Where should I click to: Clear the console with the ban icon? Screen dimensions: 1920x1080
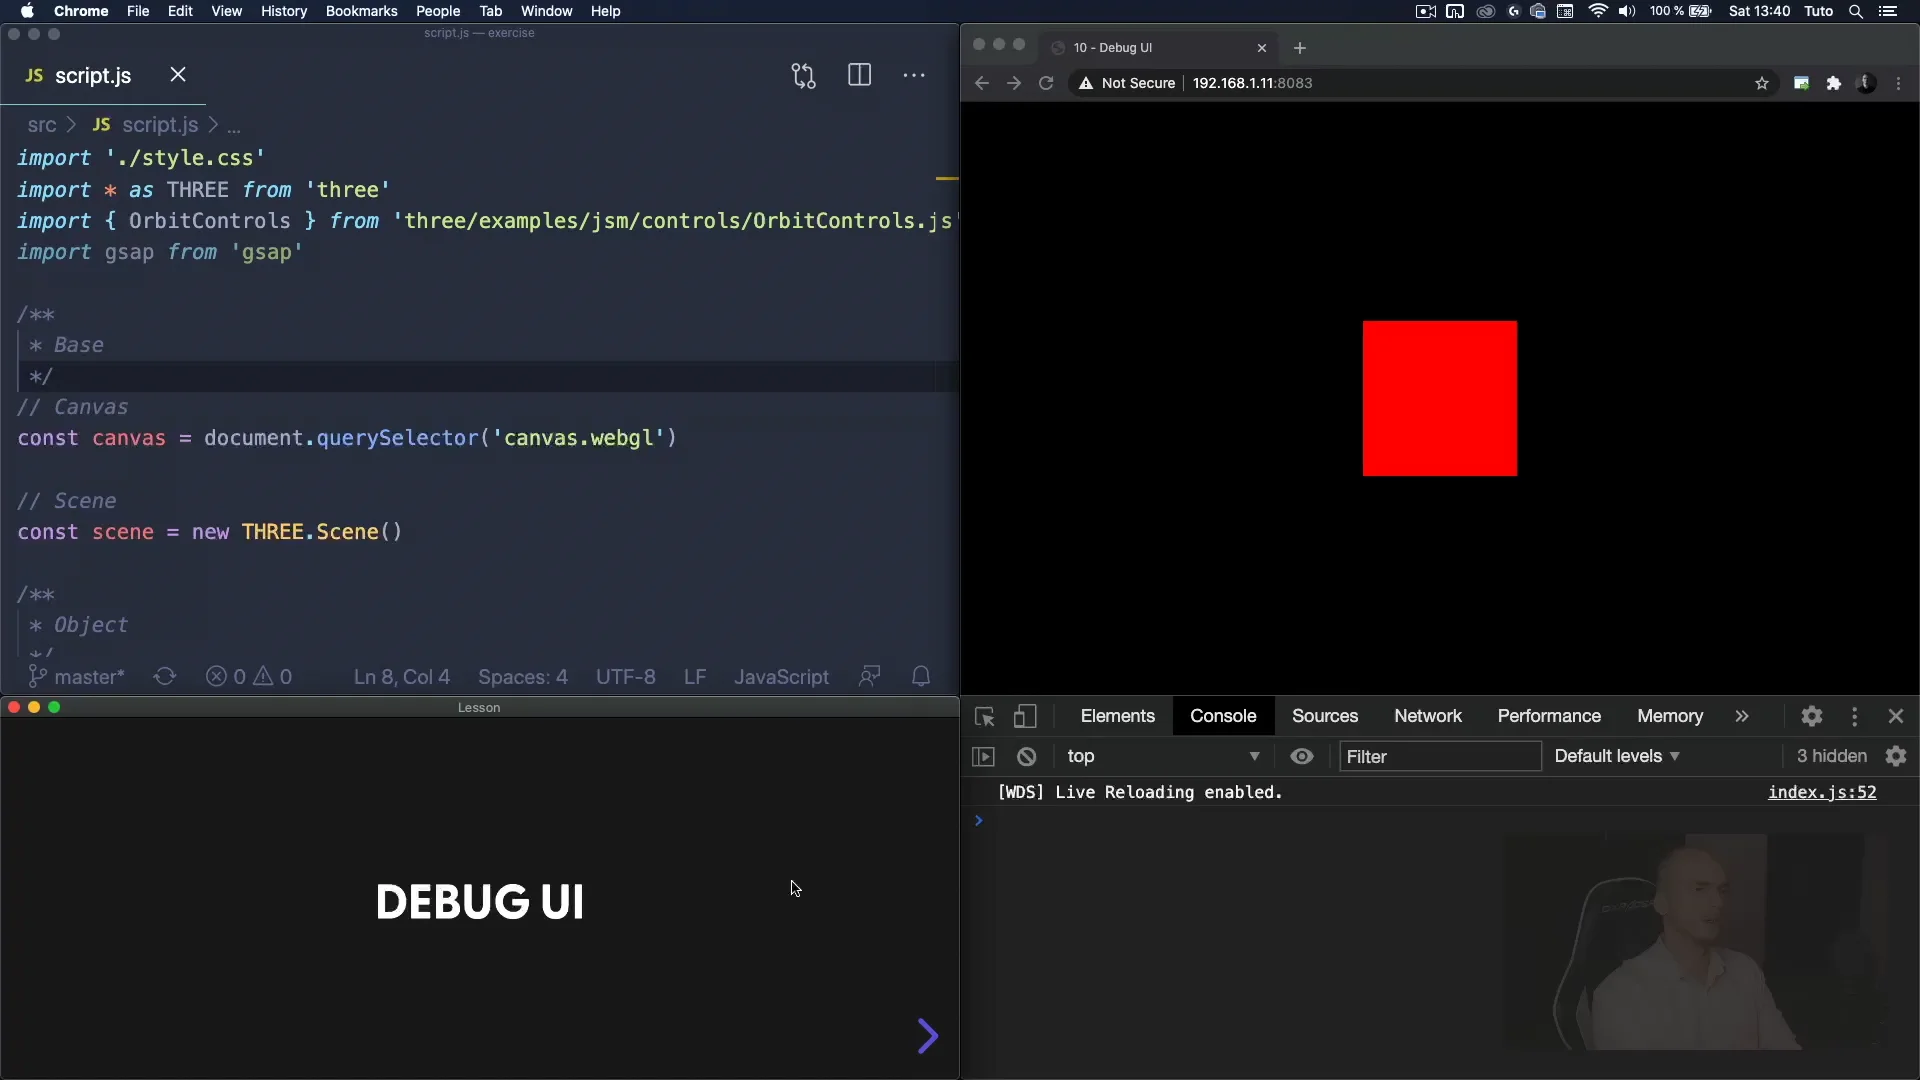click(x=1027, y=757)
